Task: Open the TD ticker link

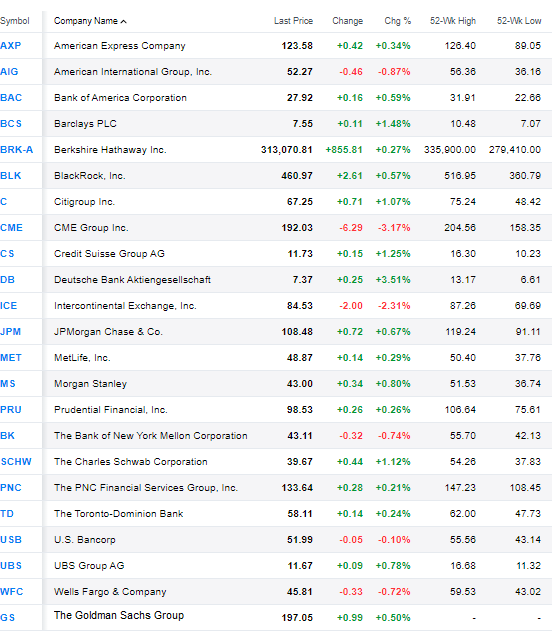Action: pyautogui.click(x=7, y=514)
